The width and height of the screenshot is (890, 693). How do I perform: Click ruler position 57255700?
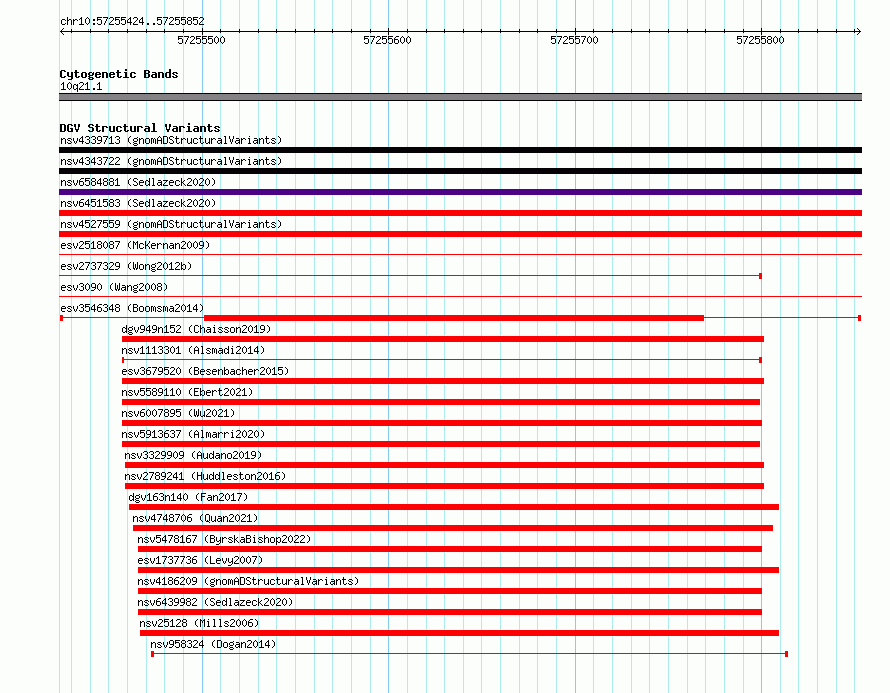(x=574, y=40)
